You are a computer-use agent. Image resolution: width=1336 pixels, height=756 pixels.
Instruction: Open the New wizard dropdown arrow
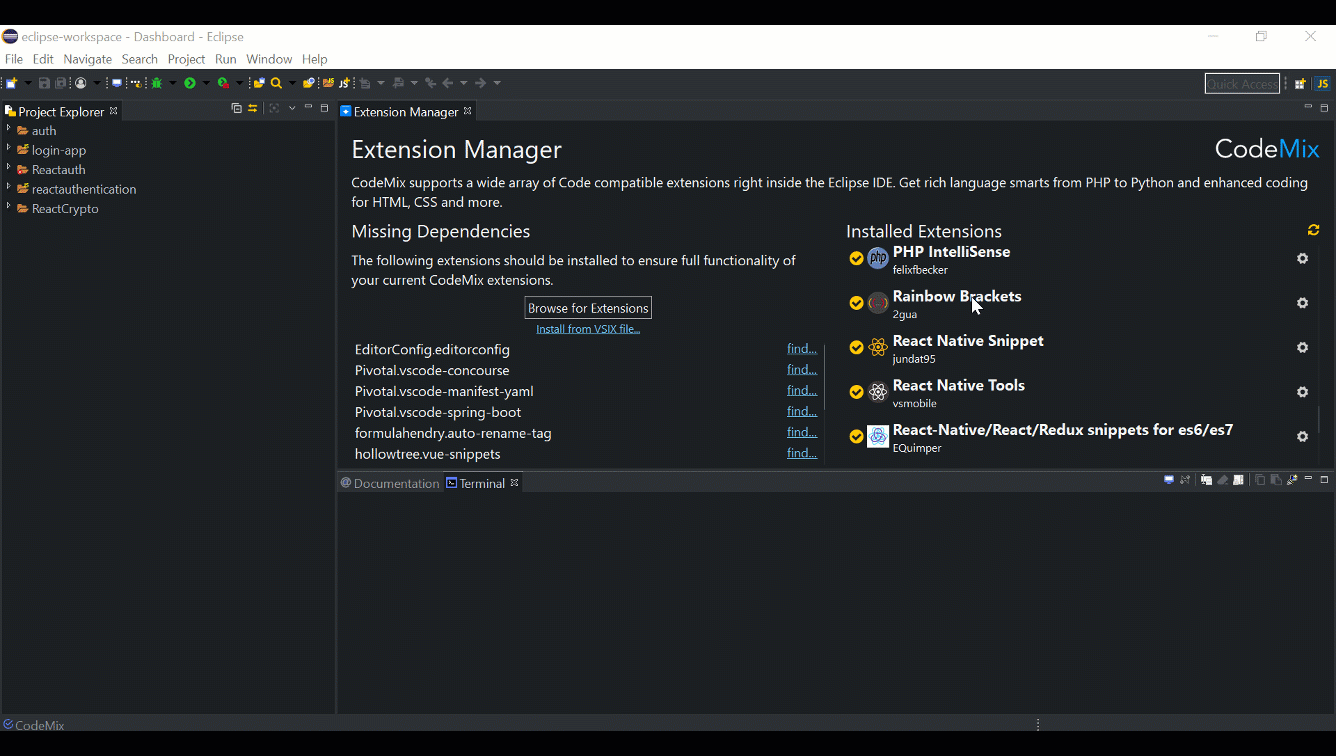[x=28, y=83]
